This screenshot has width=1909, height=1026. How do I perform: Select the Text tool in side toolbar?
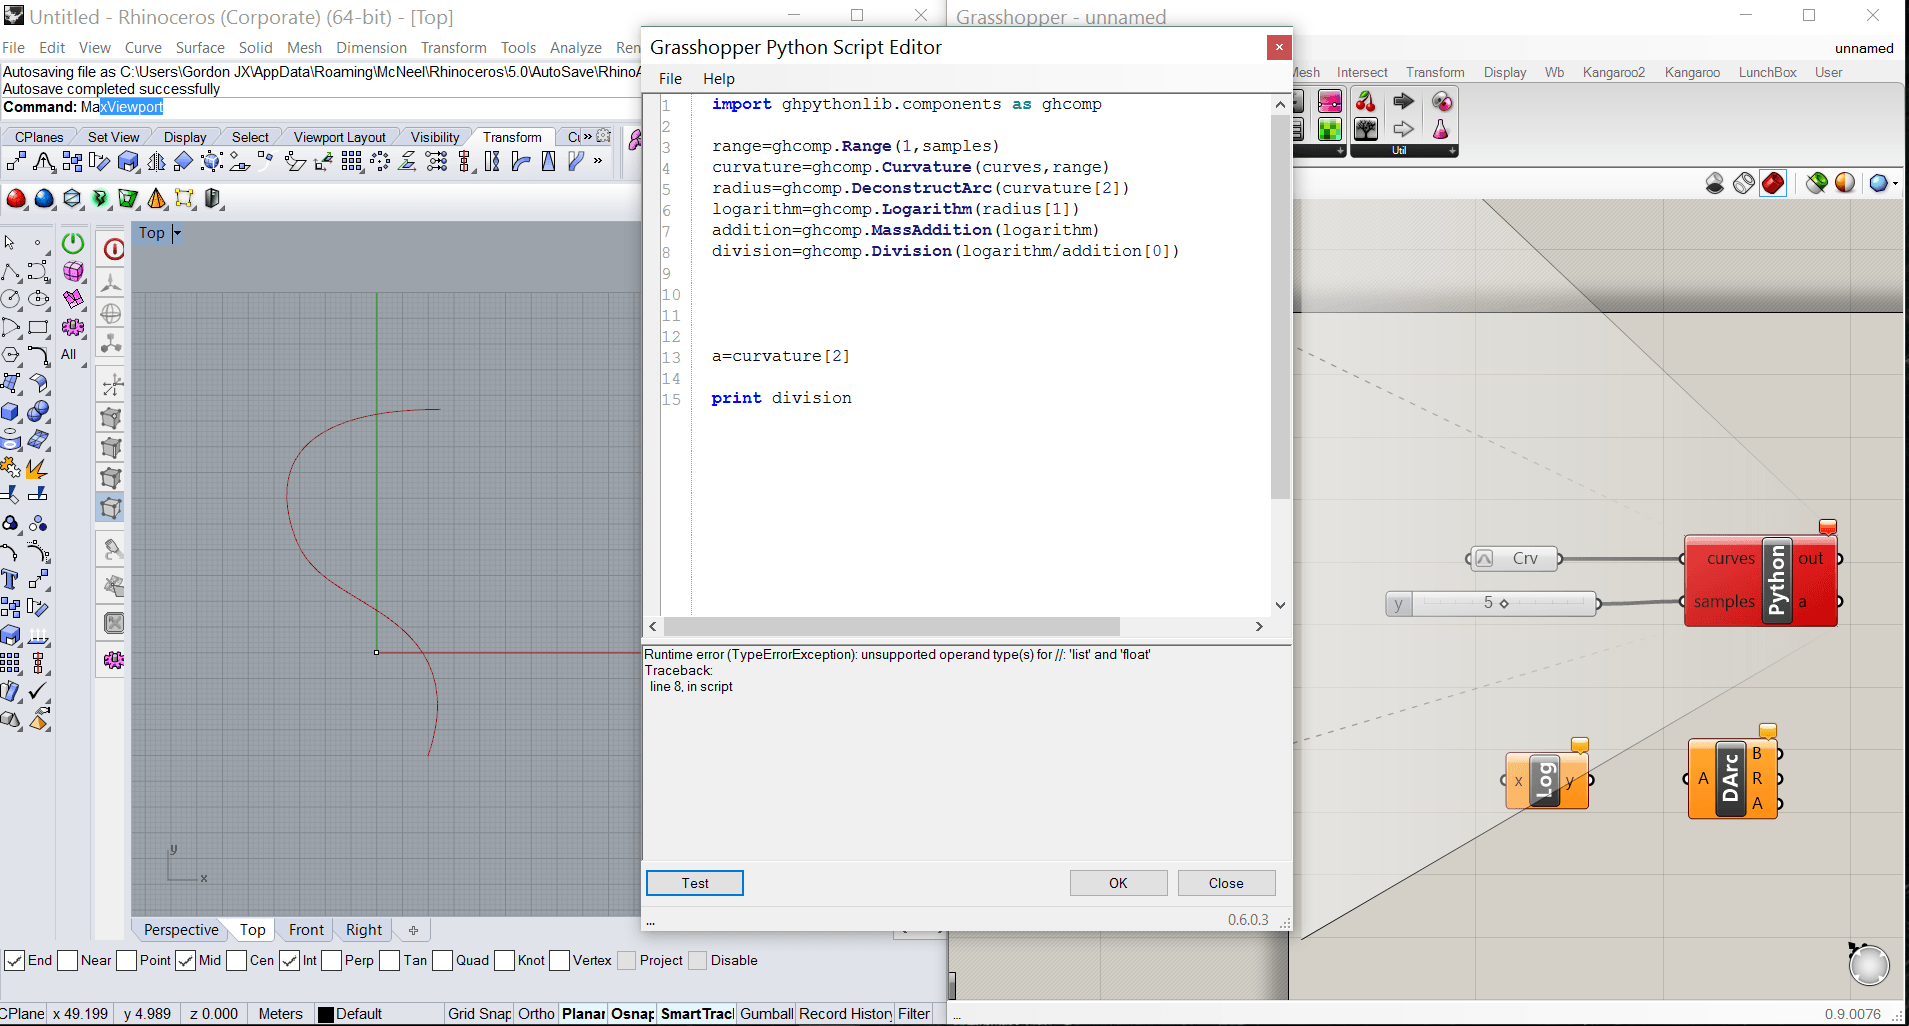click(10, 579)
